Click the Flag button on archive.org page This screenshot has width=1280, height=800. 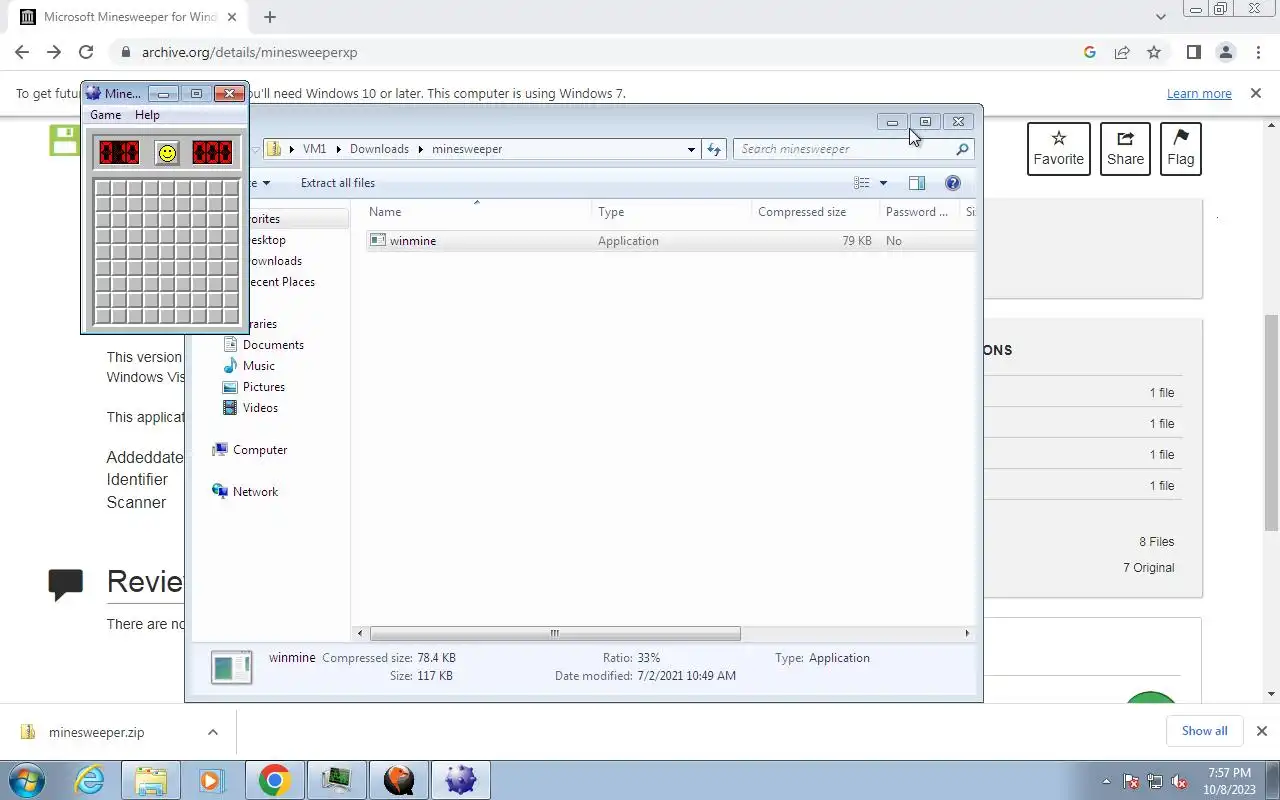[1181, 149]
